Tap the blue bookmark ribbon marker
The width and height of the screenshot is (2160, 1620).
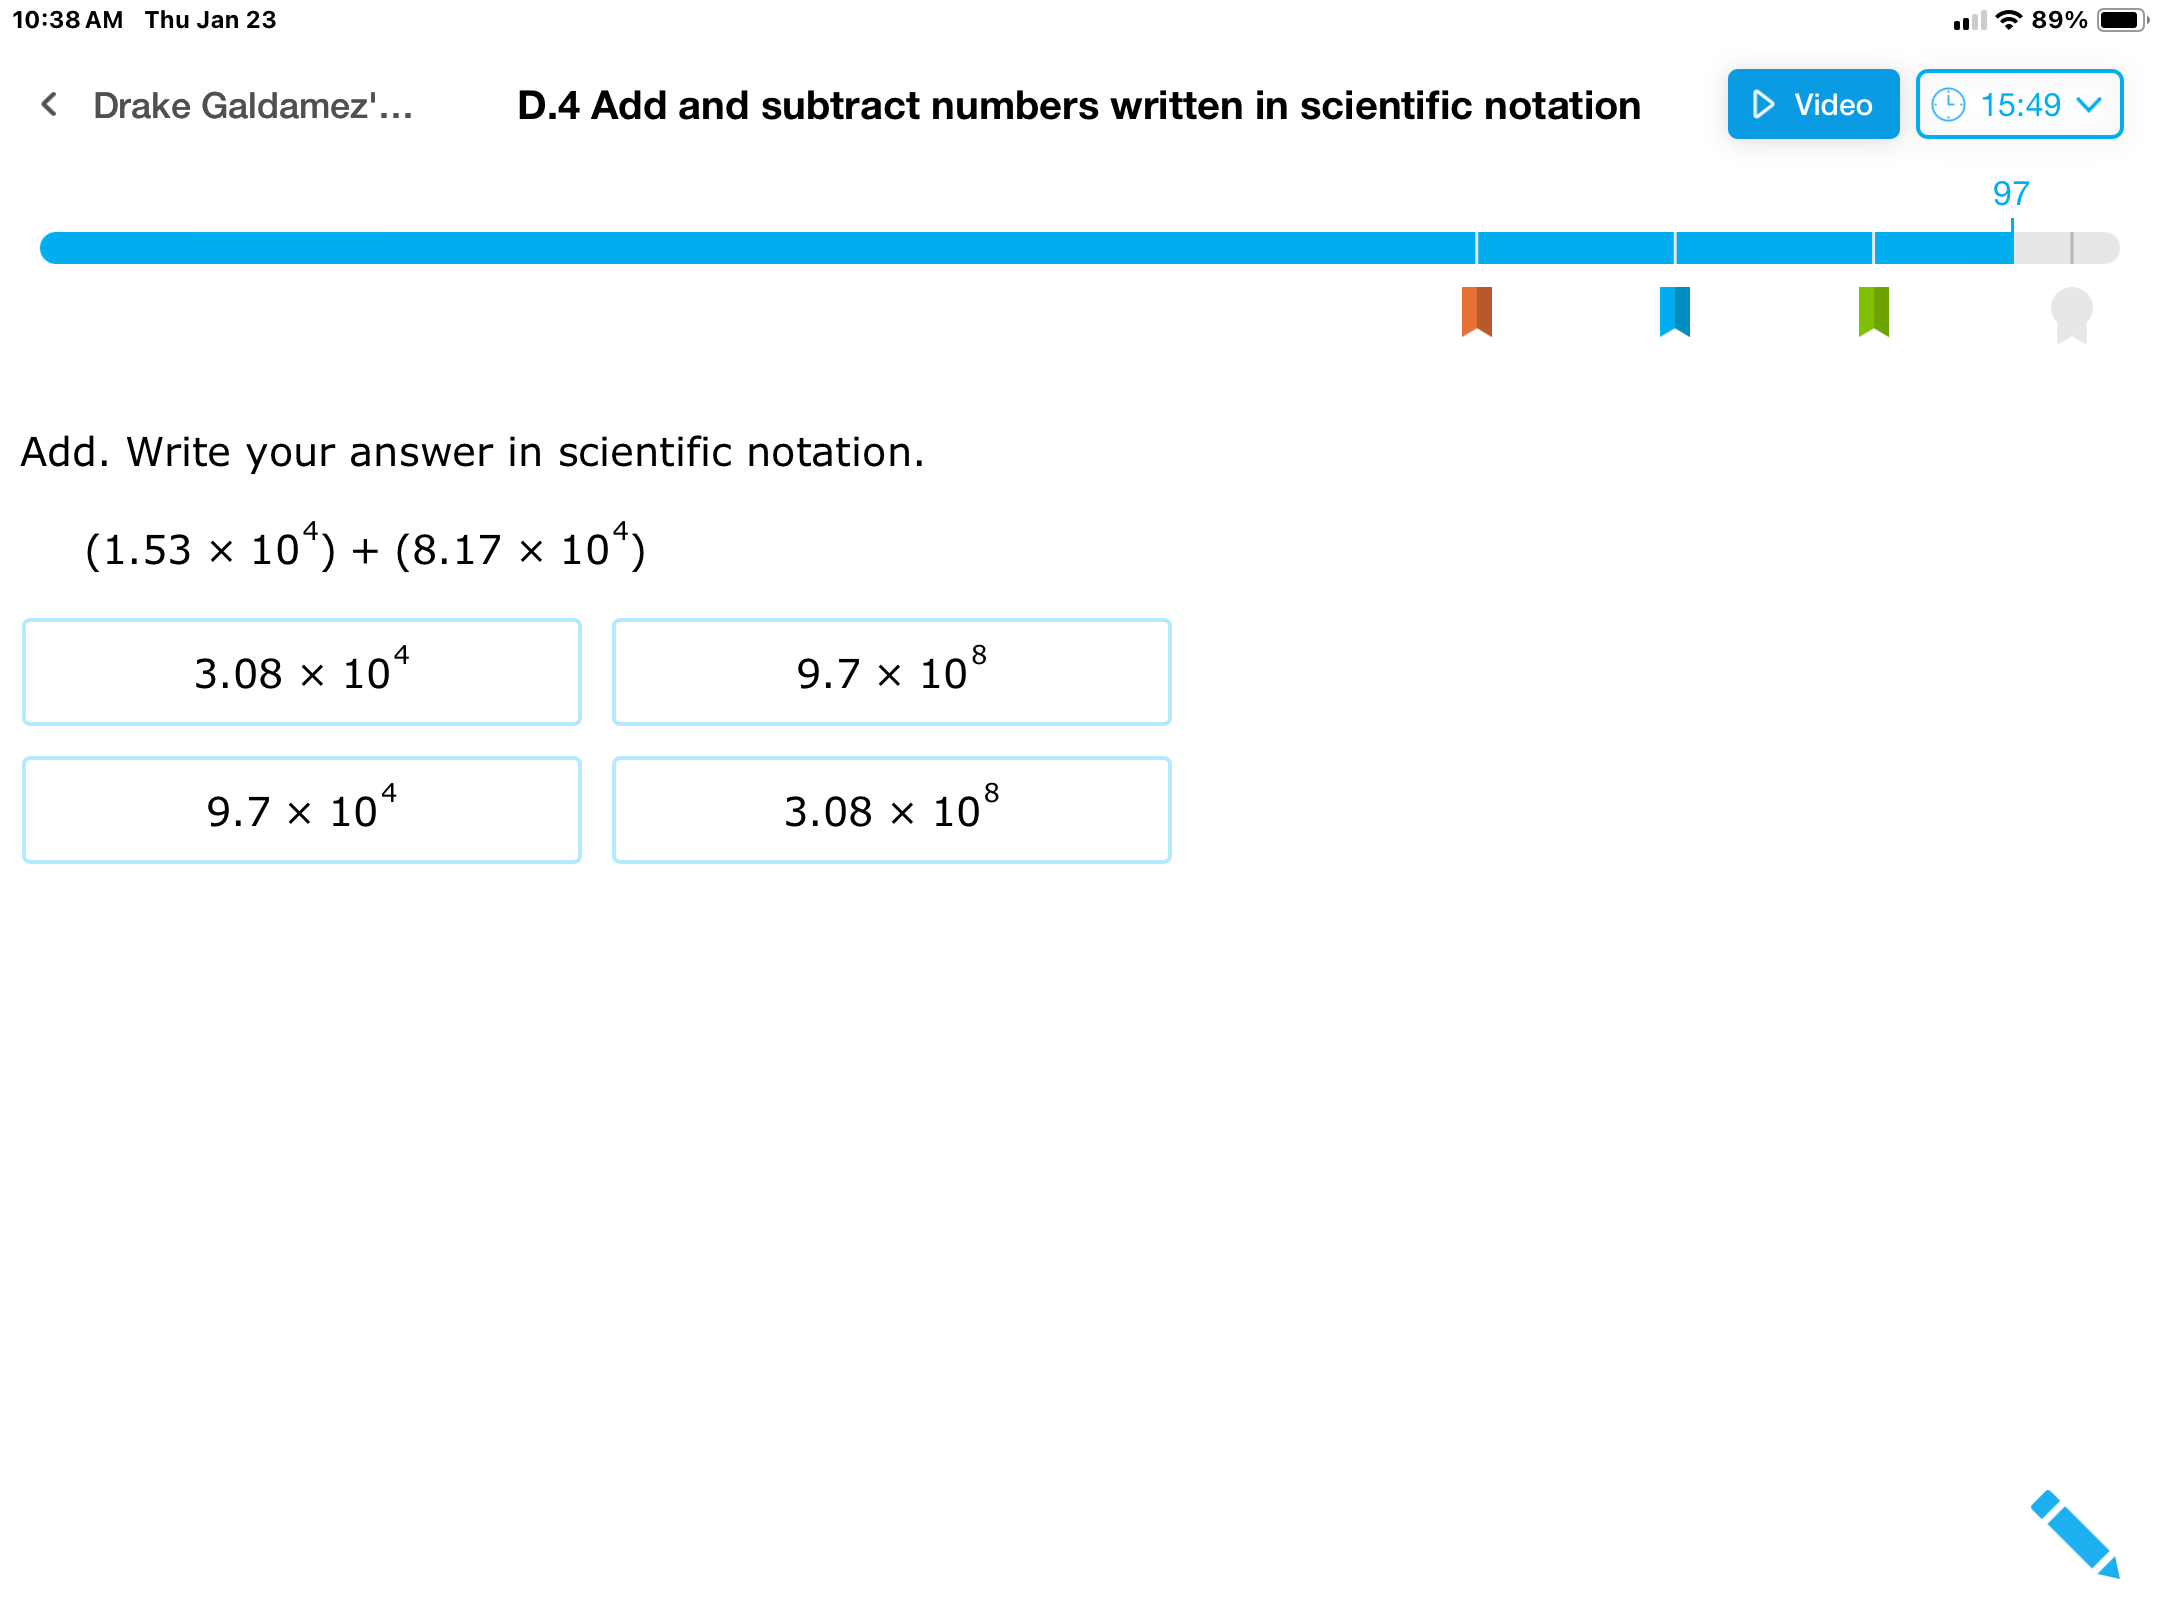click(1674, 312)
